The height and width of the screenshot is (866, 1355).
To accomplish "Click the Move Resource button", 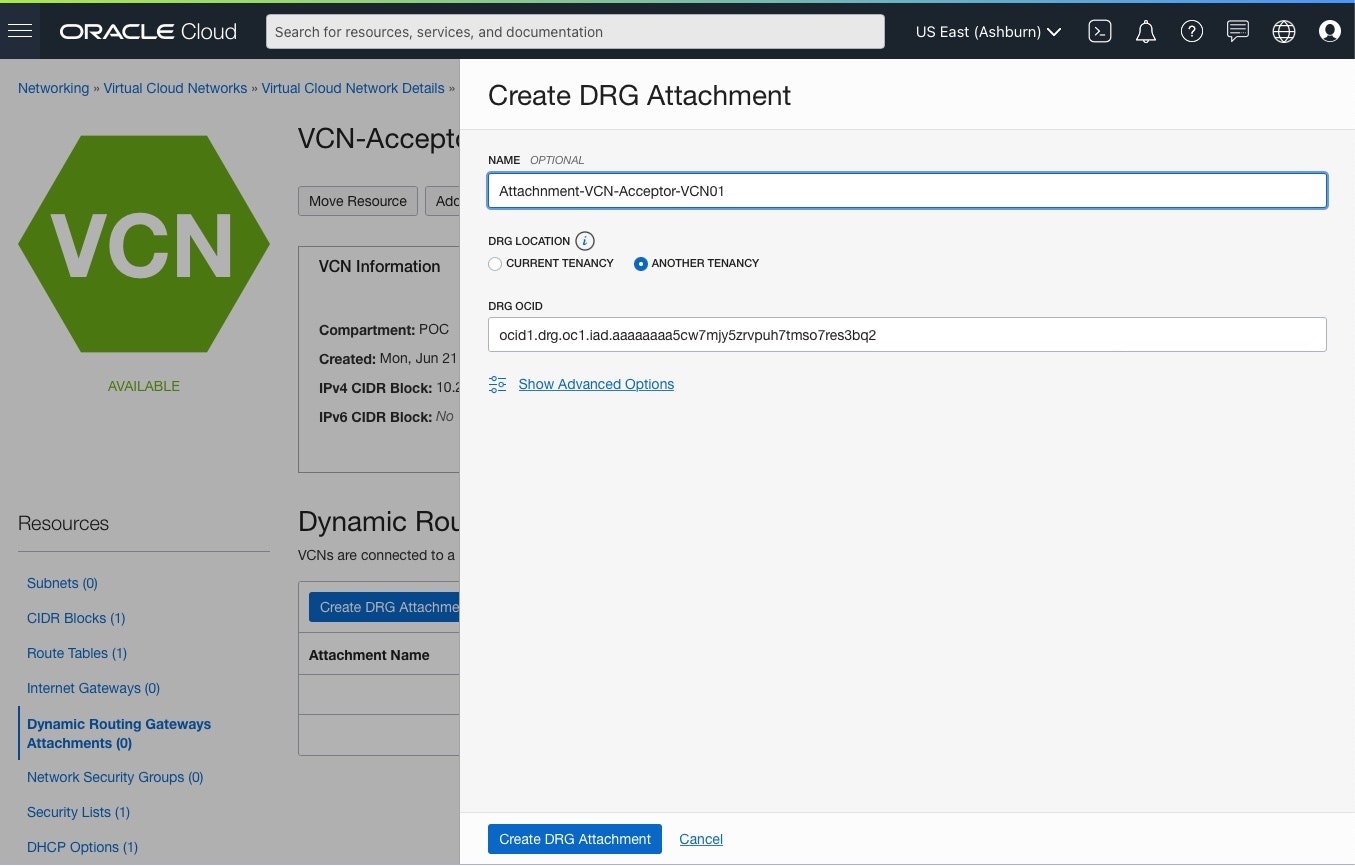I will tap(358, 201).
